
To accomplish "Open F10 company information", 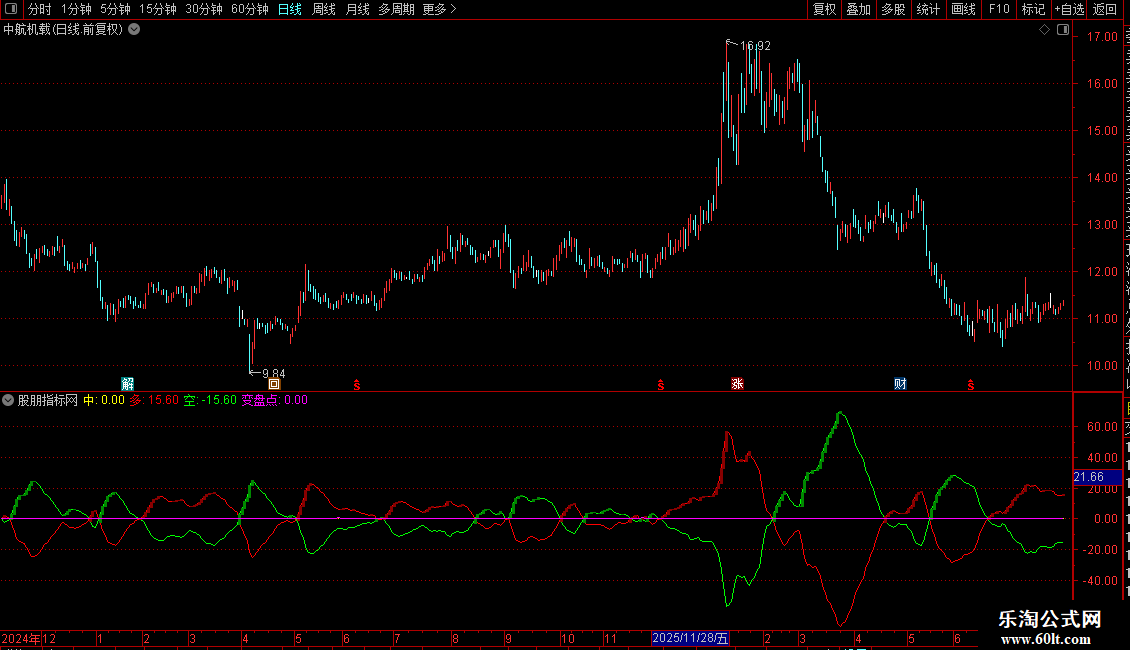I will (999, 9).
